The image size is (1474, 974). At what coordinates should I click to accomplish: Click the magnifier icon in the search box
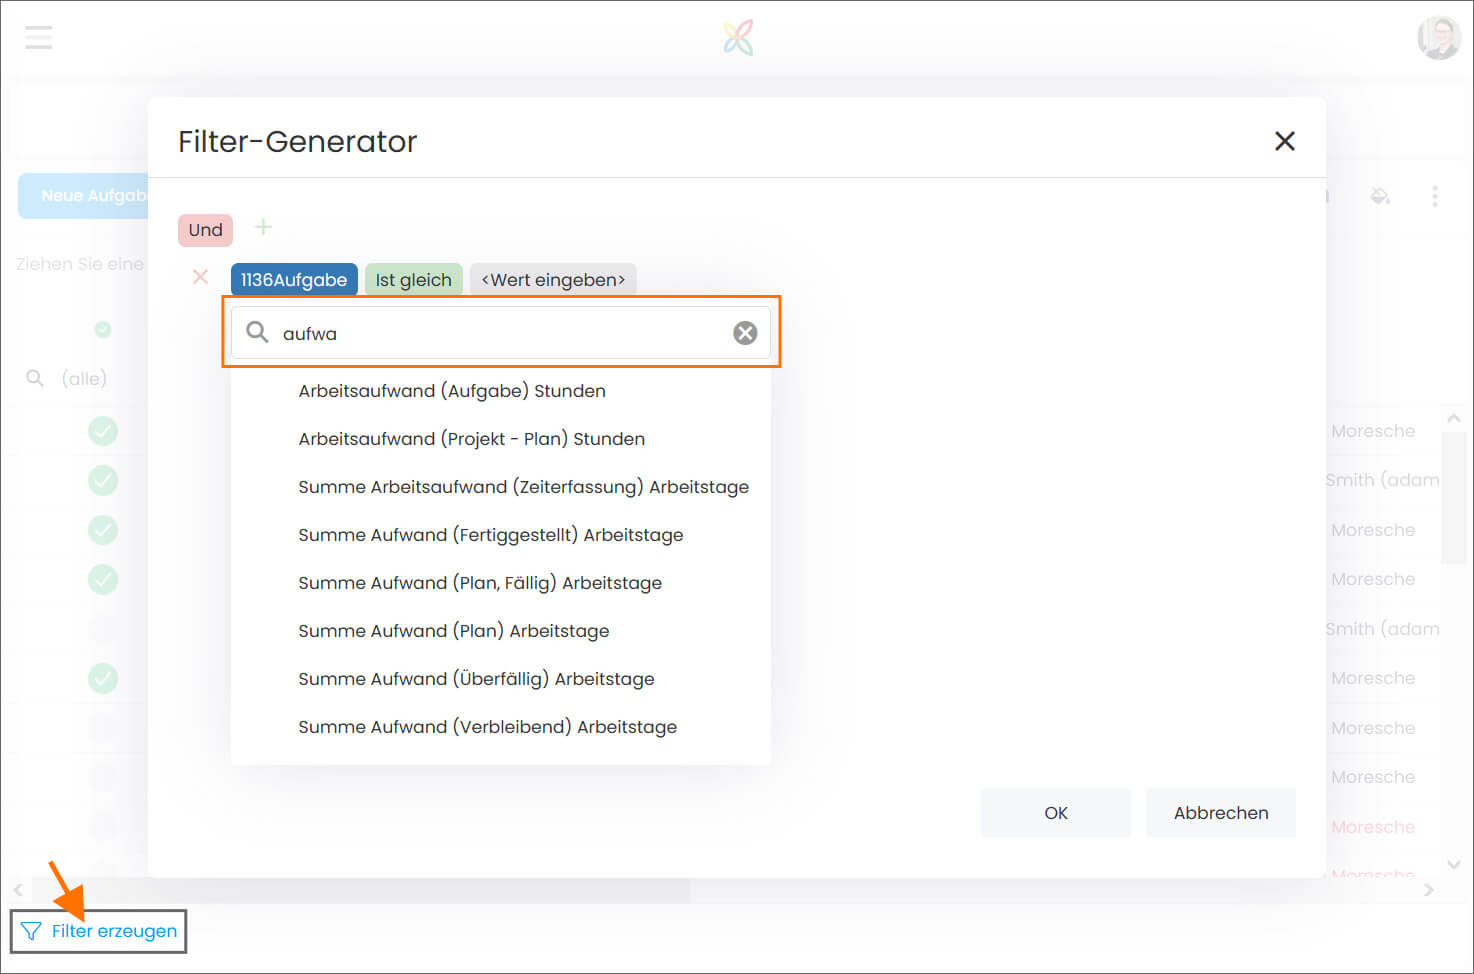click(x=257, y=332)
